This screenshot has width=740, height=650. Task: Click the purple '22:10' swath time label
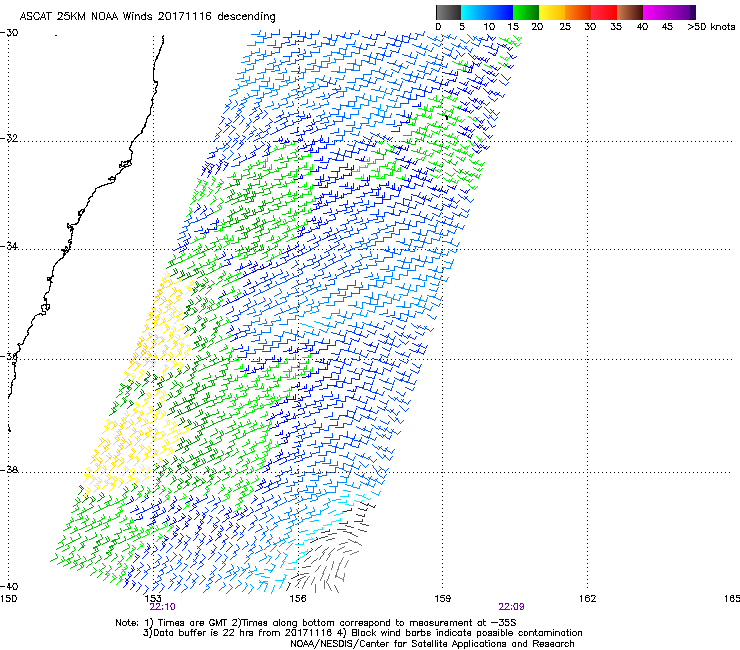[162, 607]
